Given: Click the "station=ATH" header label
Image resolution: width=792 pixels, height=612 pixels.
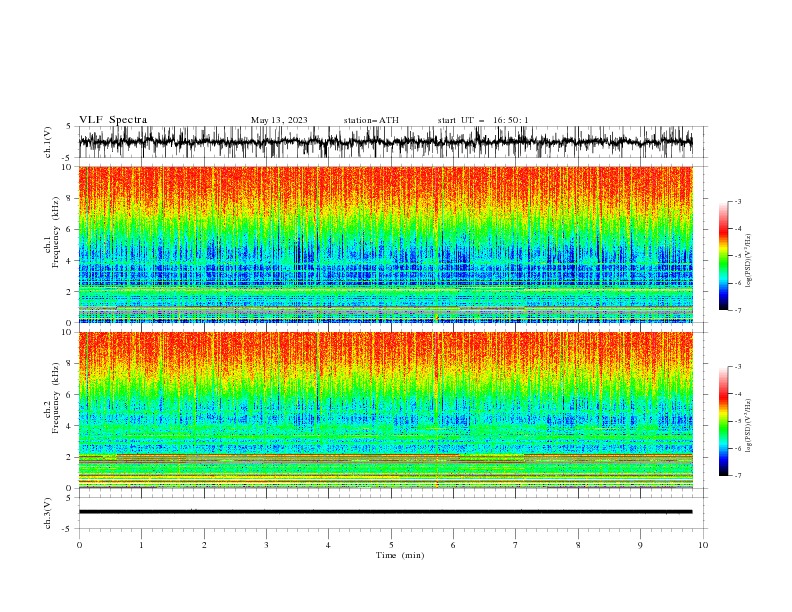Looking at the screenshot, I should [371, 120].
